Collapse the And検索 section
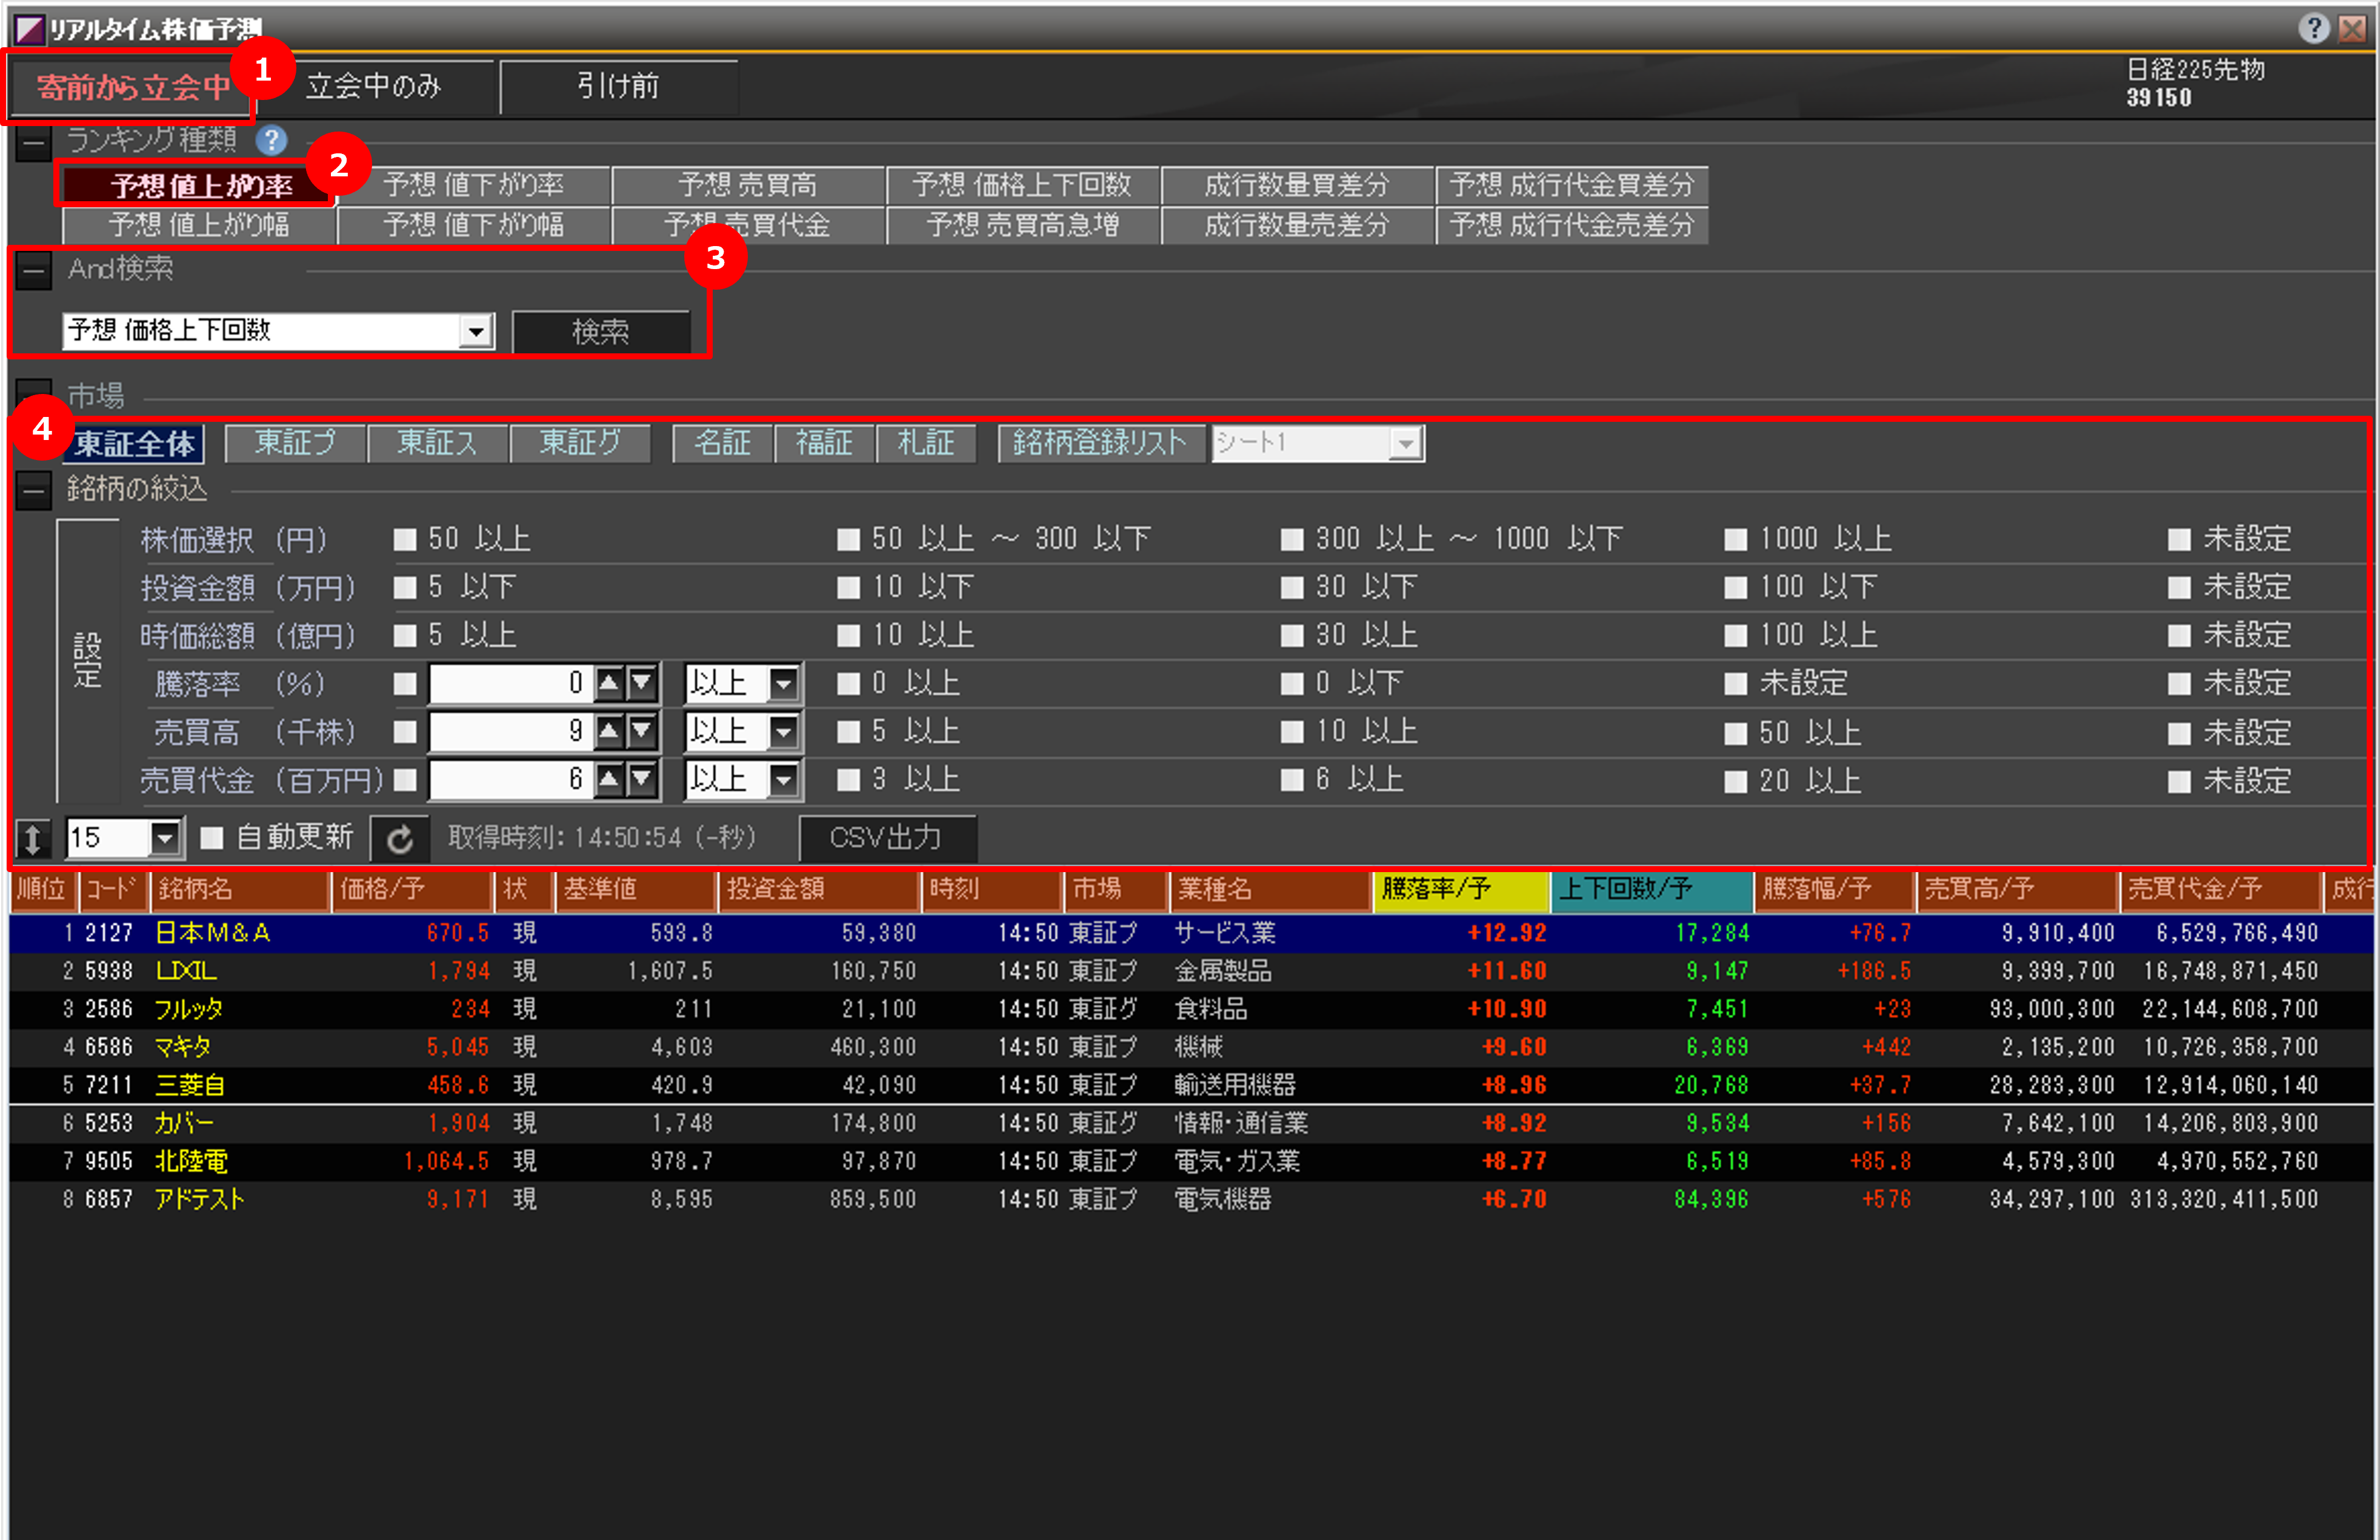Viewport: 2380px width, 1540px height. pos(34,271)
